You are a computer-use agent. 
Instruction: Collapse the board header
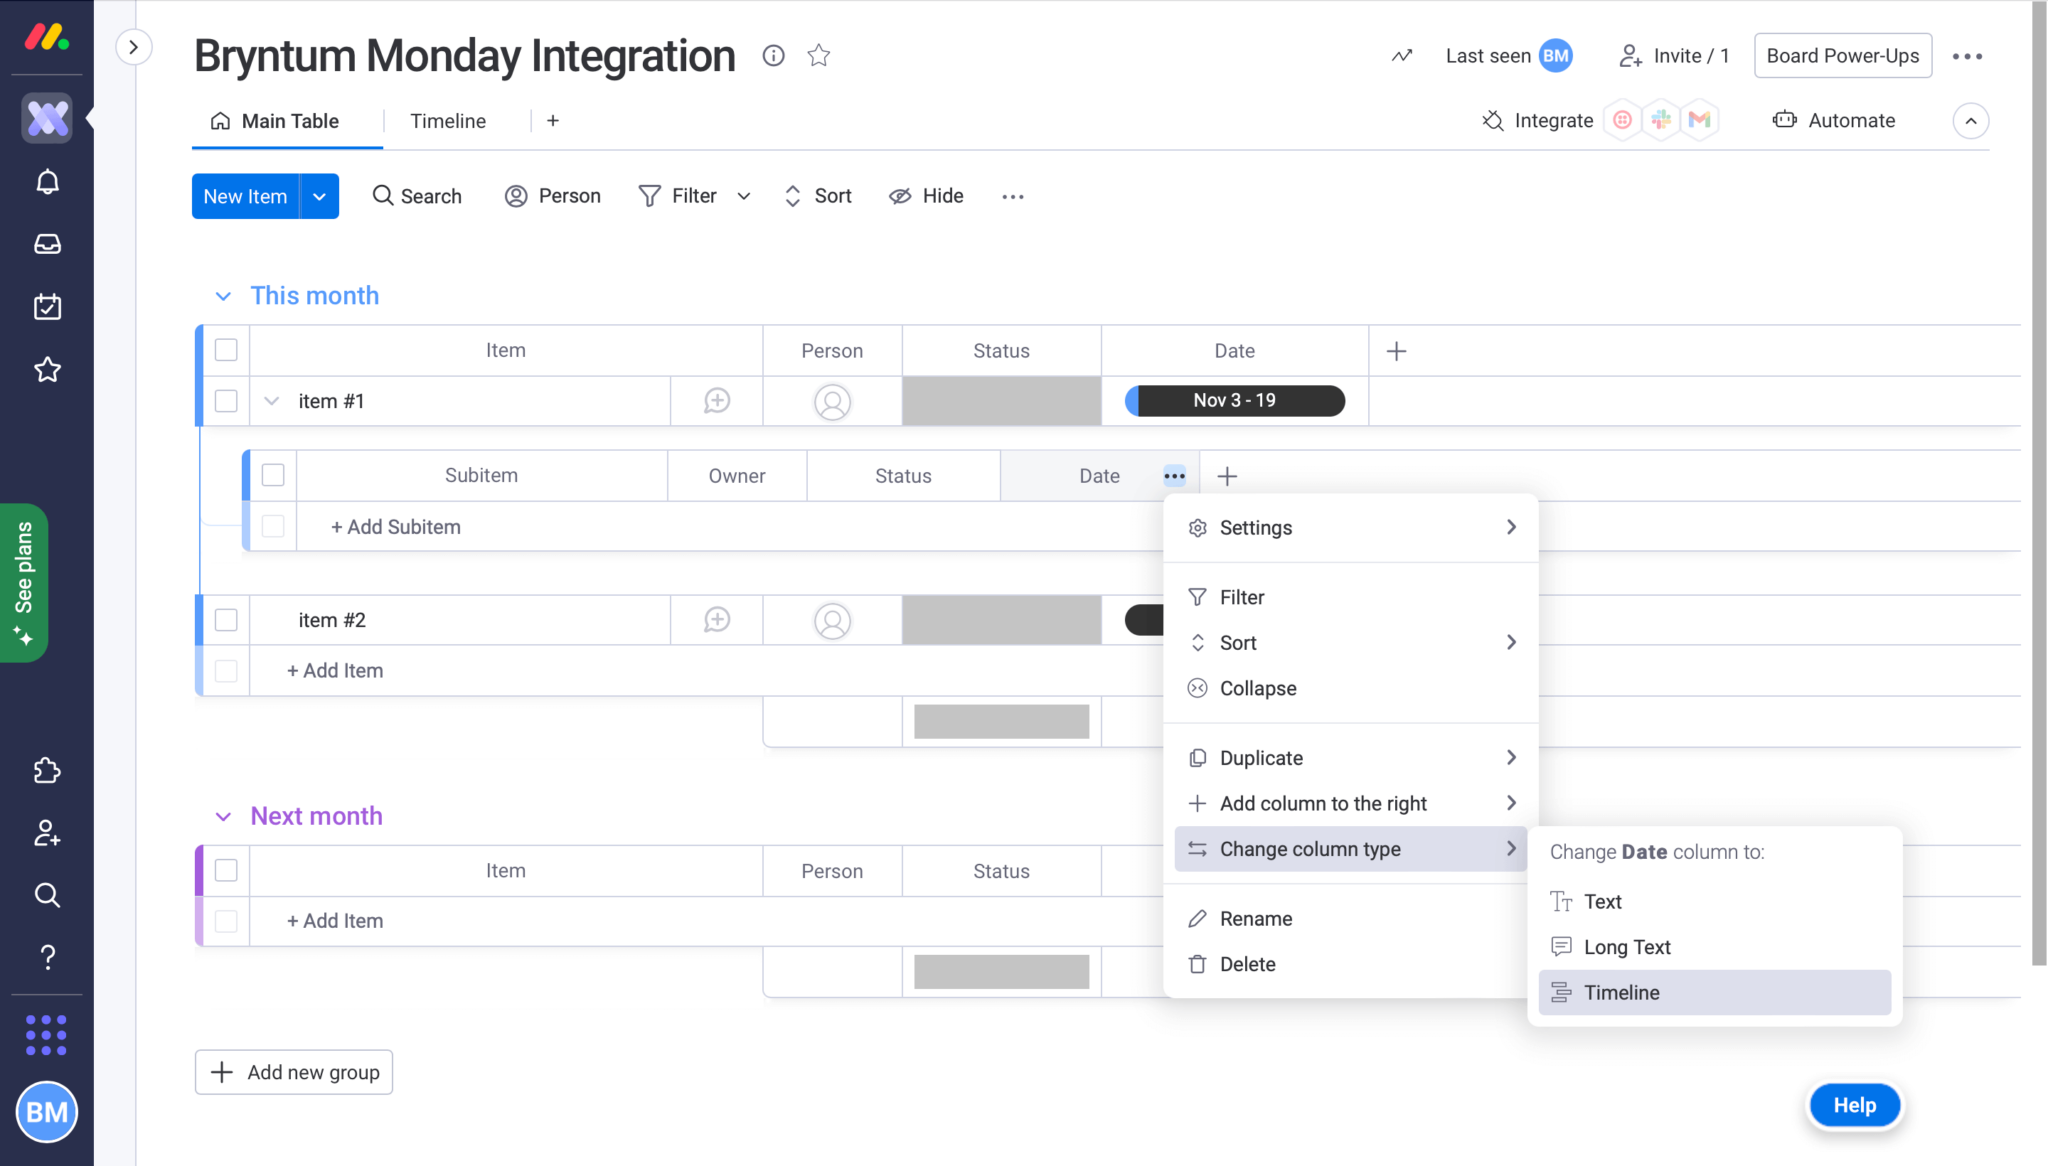1970,121
